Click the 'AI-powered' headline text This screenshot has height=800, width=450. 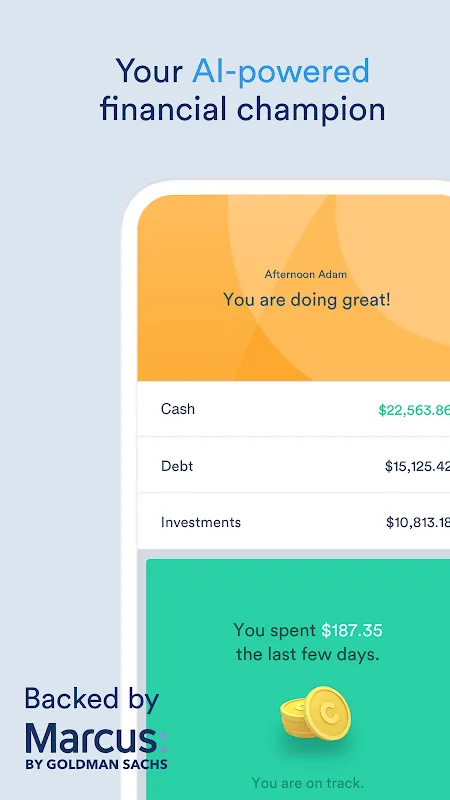281,71
